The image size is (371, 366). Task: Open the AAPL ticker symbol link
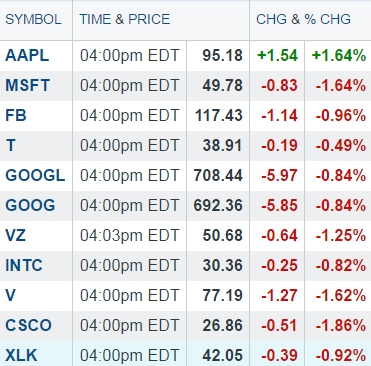pyautogui.click(x=27, y=55)
